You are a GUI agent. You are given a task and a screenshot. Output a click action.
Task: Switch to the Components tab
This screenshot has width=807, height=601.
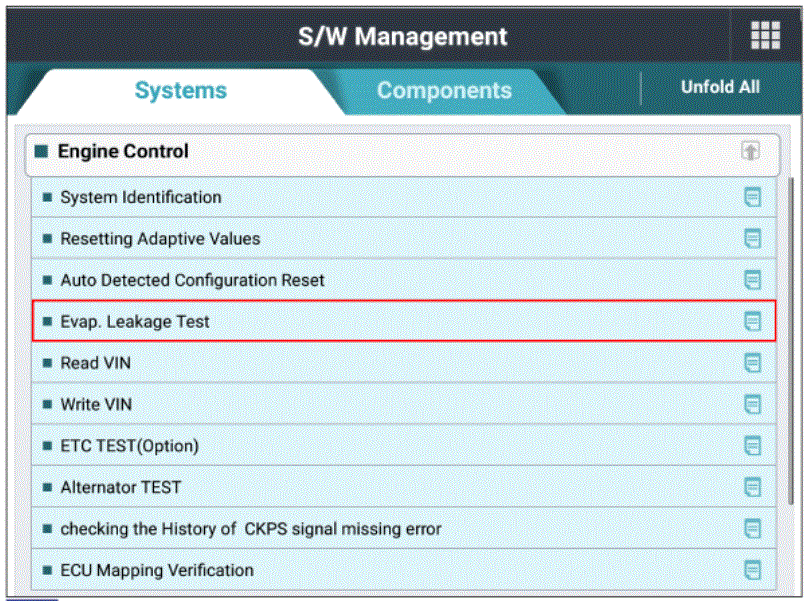pyautogui.click(x=444, y=91)
